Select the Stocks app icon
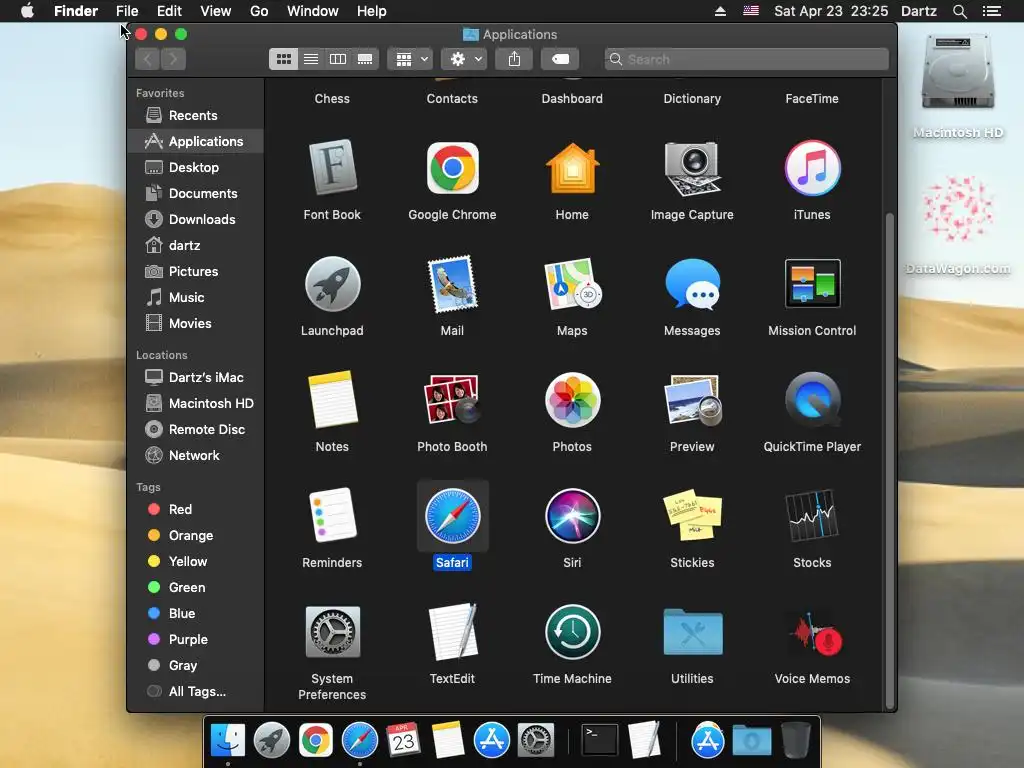 click(x=812, y=516)
